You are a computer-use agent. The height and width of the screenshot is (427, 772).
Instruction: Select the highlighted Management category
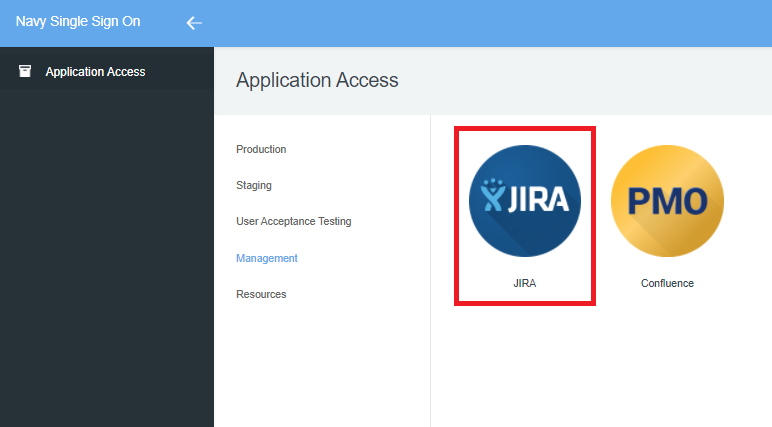point(267,258)
